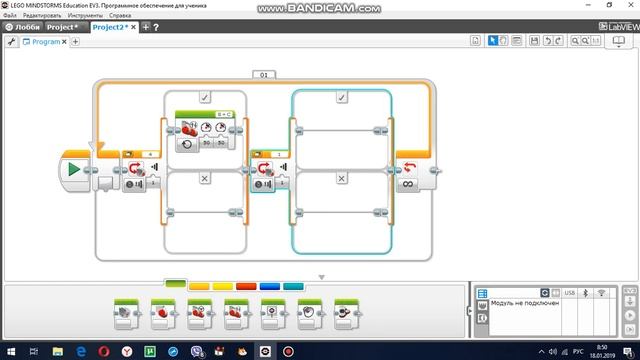Viewport: 640px width, 360px height.
Task: Open mode selector of second switch block
Action: point(263,184)
